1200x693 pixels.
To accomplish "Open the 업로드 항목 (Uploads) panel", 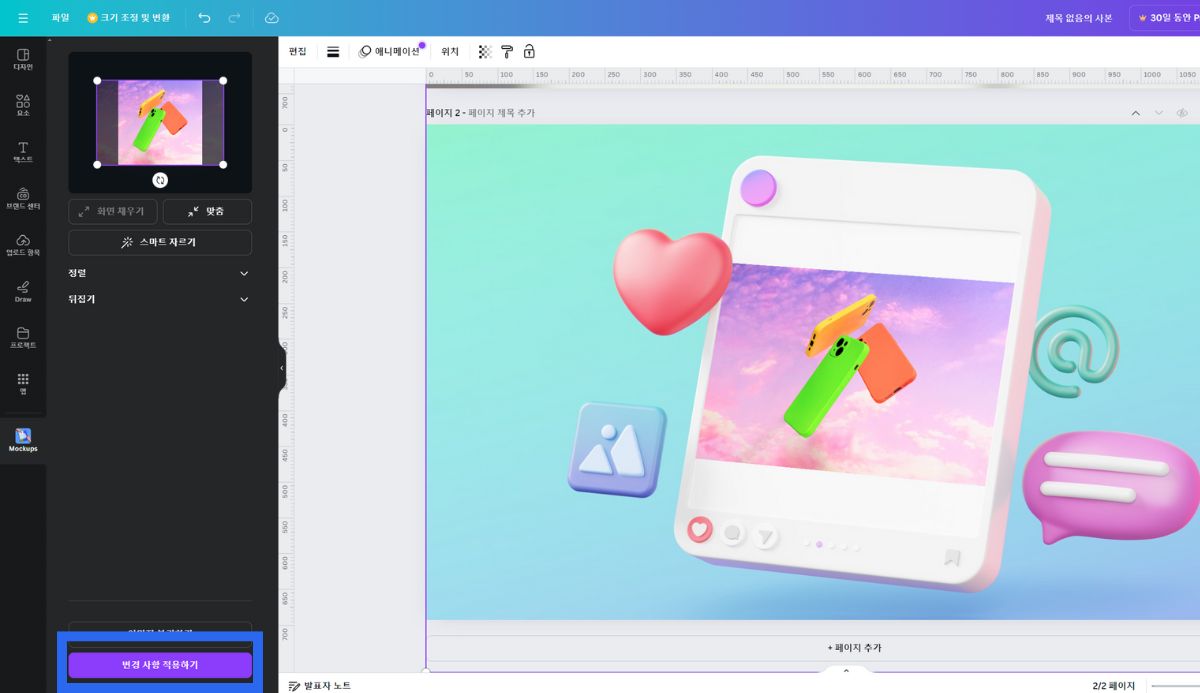I will coord(23,245).
